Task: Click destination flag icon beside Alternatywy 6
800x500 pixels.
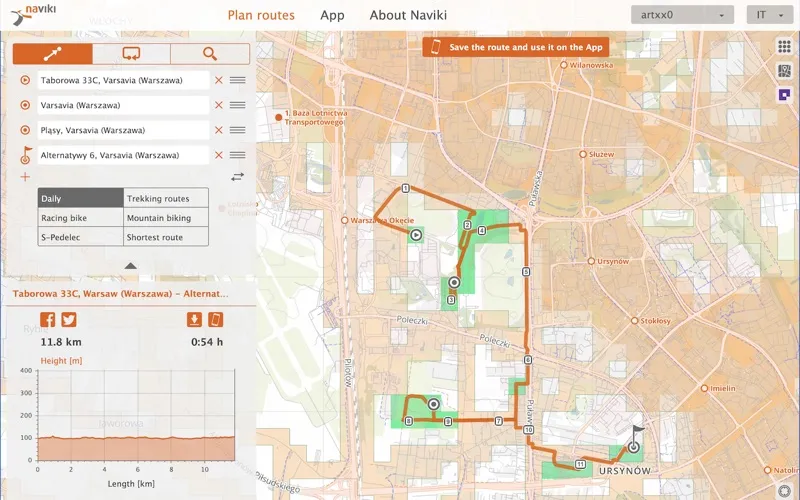Action: tap(26, 155)
